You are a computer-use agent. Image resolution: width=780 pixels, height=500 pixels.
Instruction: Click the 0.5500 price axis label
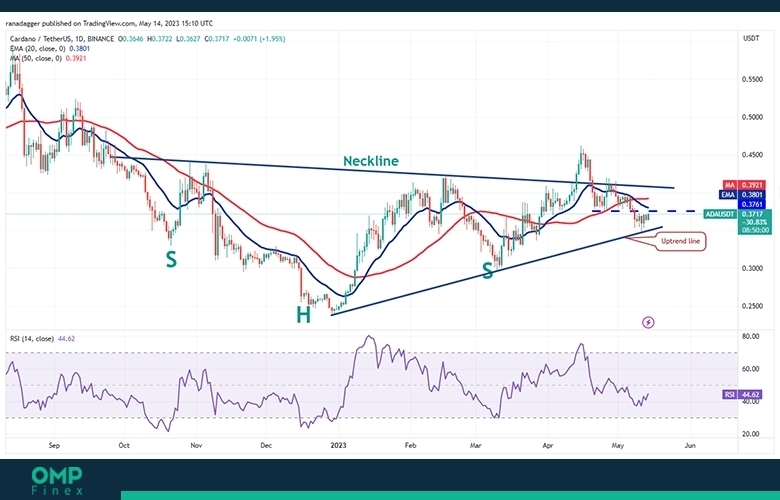click(752, 80)
